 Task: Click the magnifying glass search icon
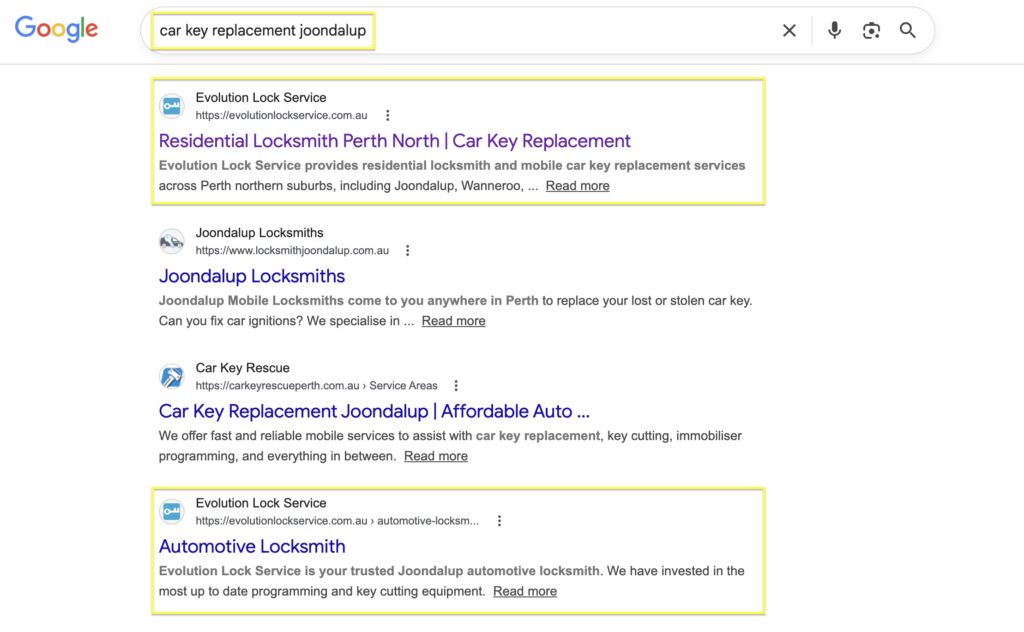(x=908, y=31)
